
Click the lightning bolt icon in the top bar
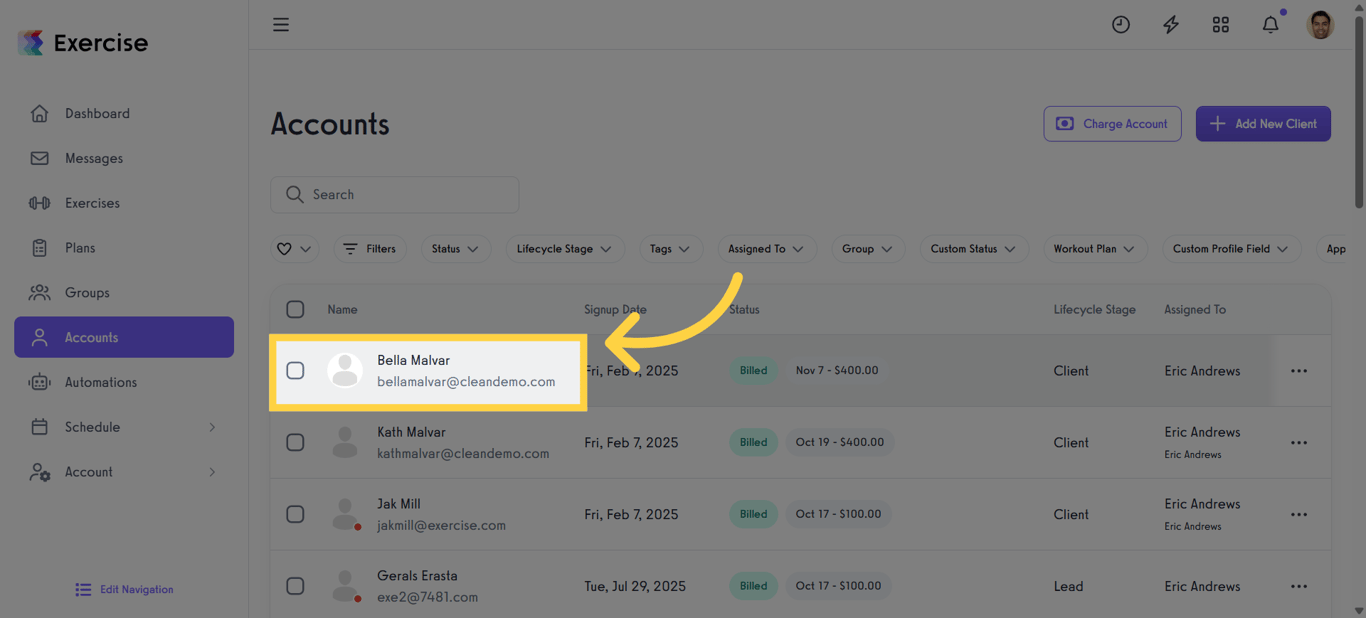(1170, 24)
